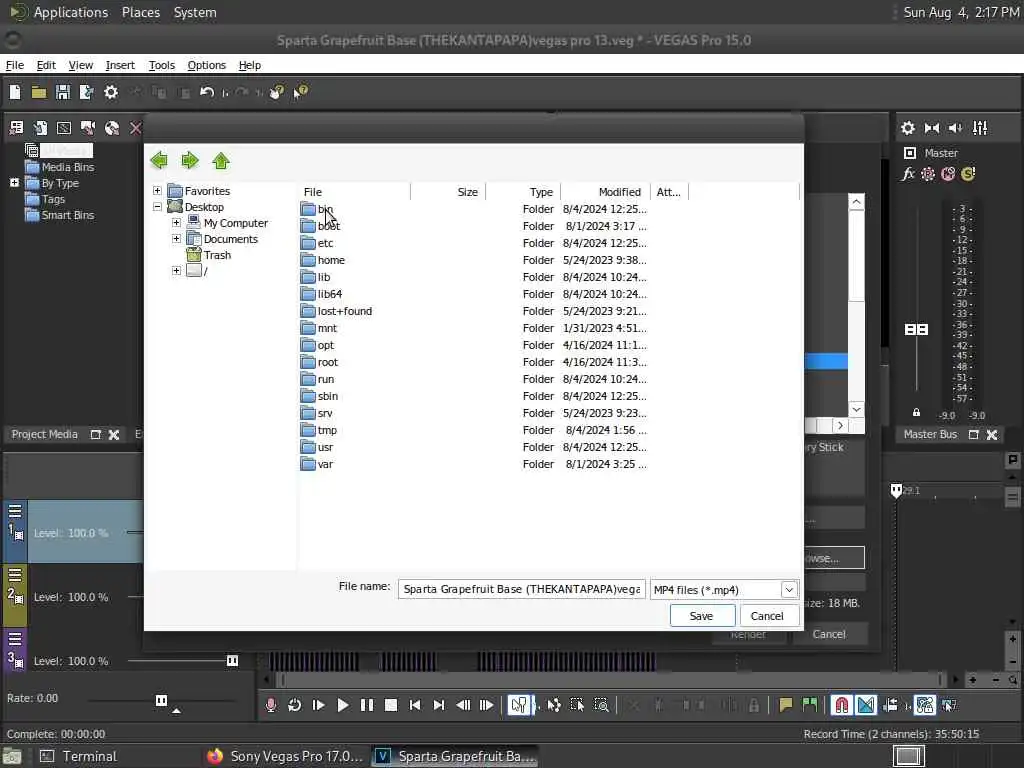
Task: Click the Dim Output speaker icon
Action: (955, 128)
